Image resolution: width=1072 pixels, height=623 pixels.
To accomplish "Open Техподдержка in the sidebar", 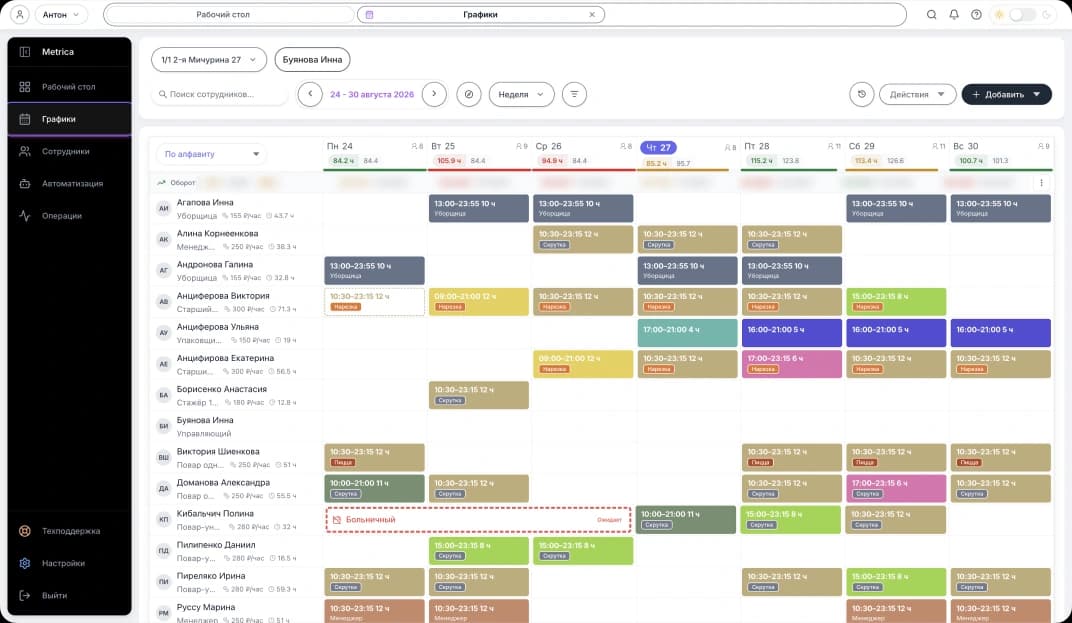I will coord(69,531).
